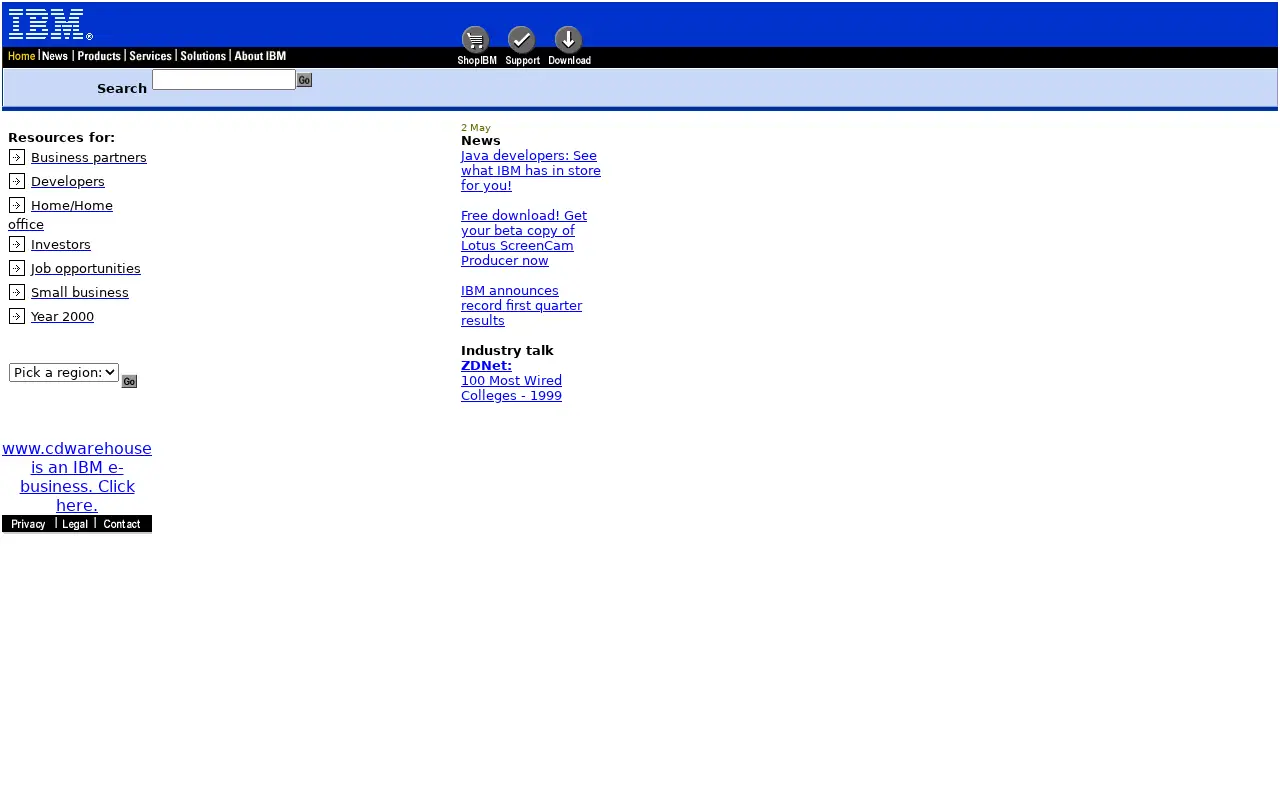Open the Small business link
This screenshot has height=800, width=1280.
(x=80, y=292)
